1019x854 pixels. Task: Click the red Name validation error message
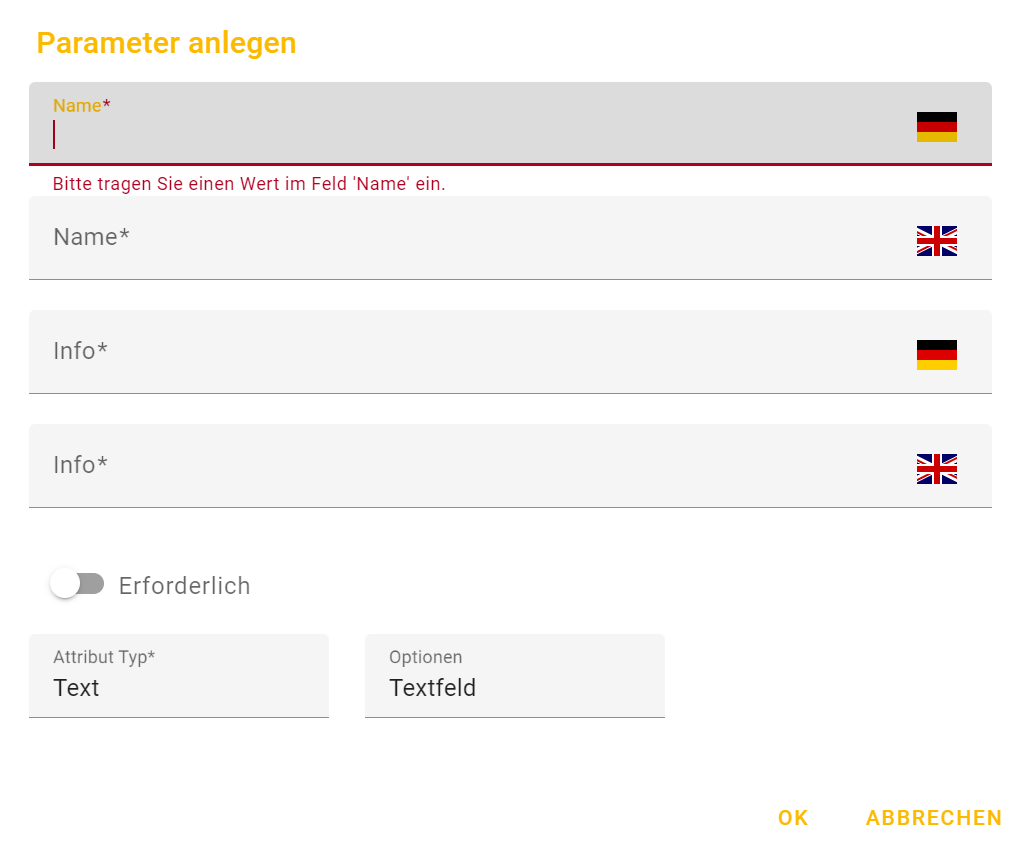click(x=249, y=184)
